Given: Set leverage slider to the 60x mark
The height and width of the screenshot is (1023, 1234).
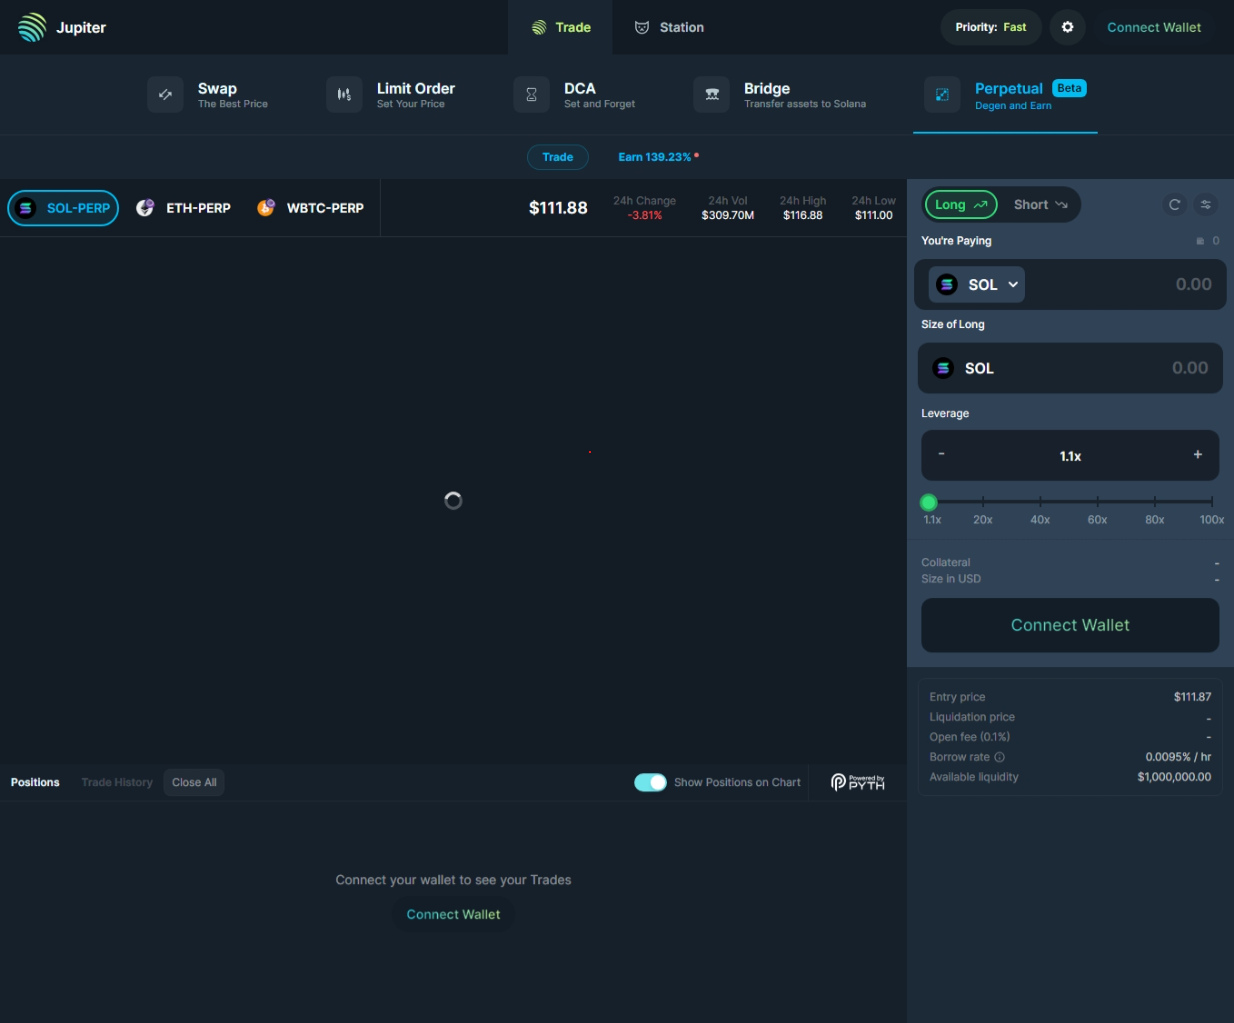Looking at the screenshot, I should [1097, 502].
